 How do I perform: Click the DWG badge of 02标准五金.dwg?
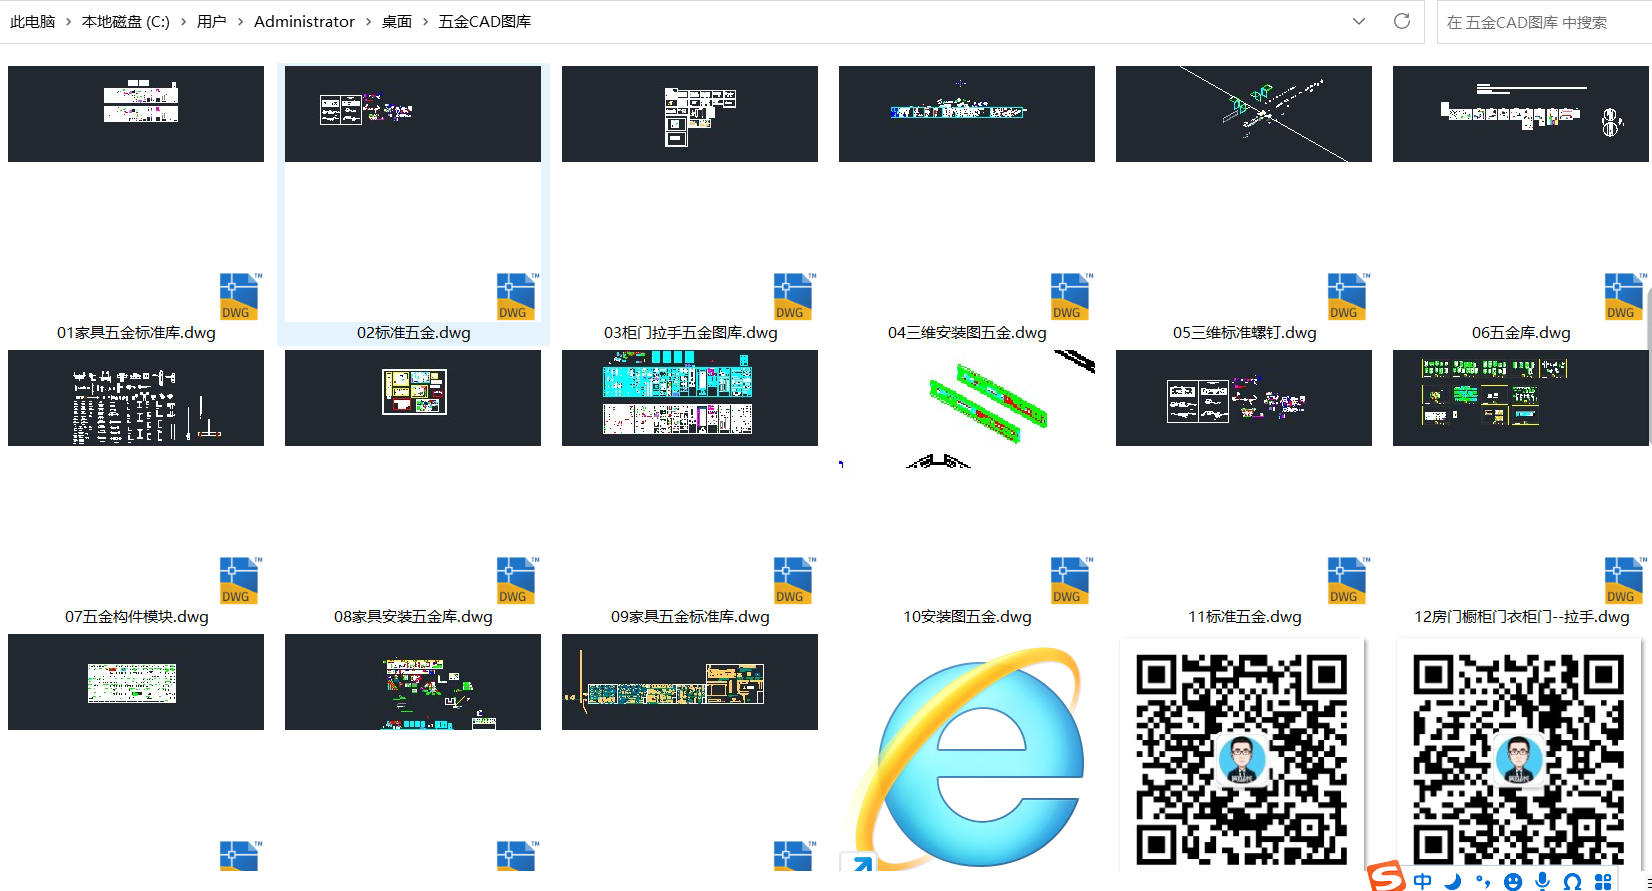tap(516, 297)
